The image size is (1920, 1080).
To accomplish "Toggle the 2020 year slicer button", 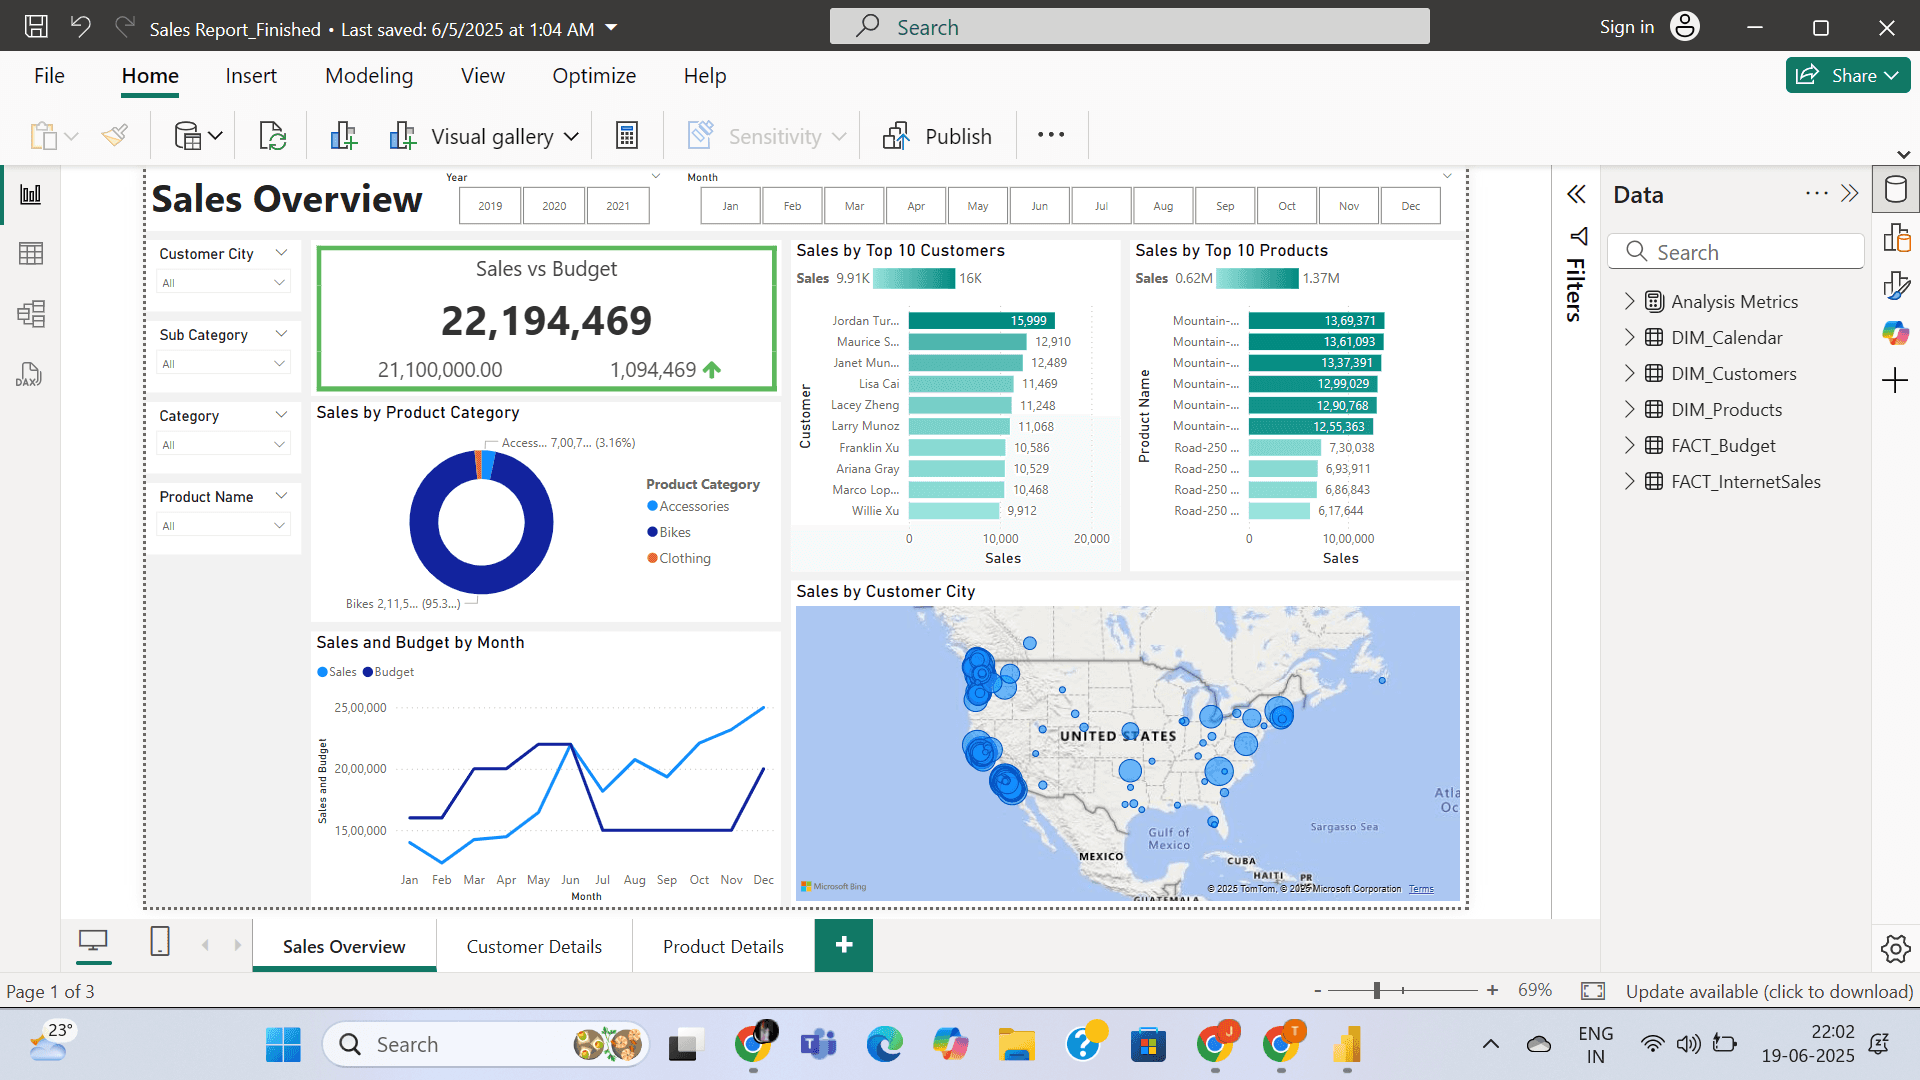I will coord(554,206).
